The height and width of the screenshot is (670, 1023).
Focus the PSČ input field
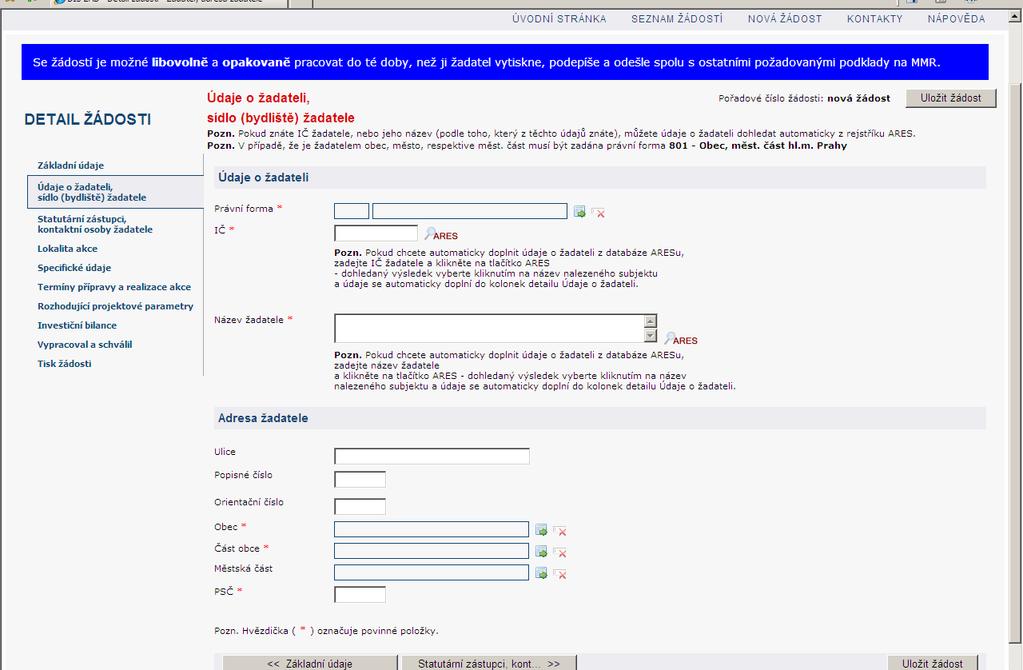[359, 594]
